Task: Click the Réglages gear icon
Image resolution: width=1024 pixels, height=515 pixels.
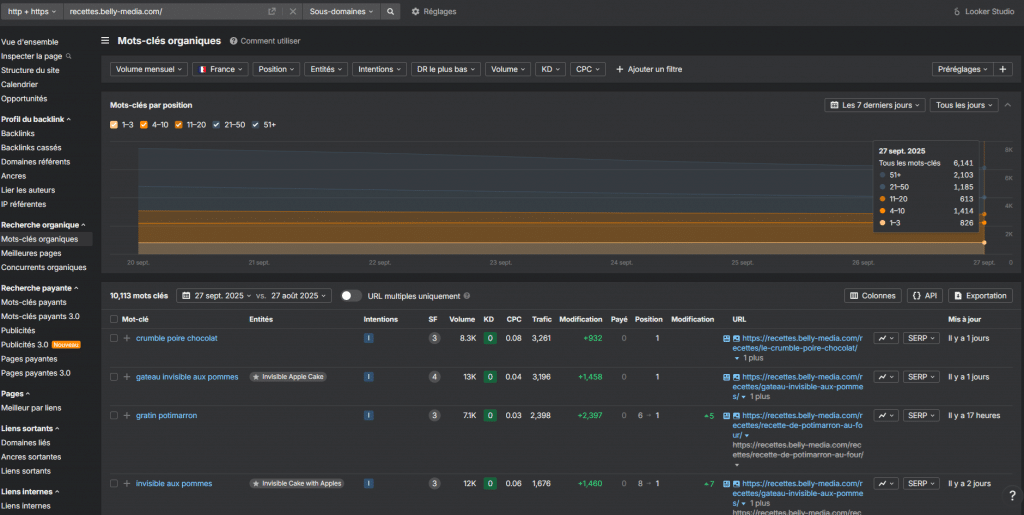Action: 416,11
